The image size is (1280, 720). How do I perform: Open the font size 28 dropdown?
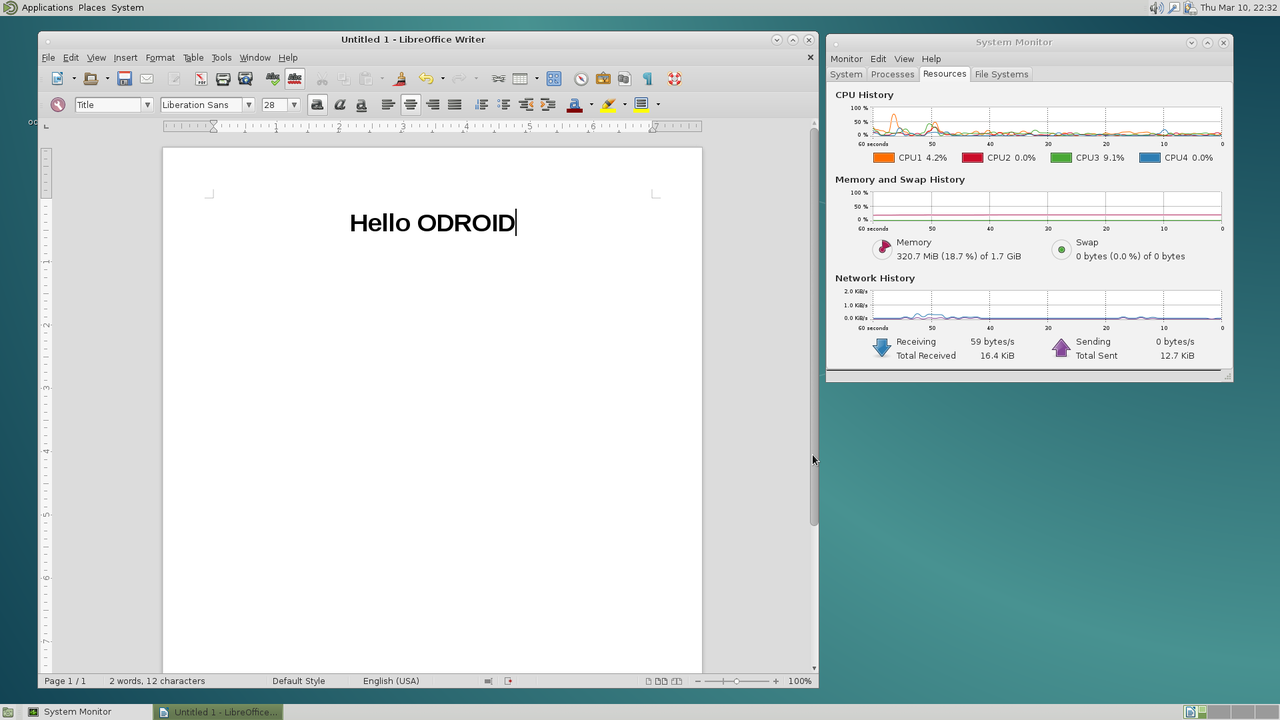click(x=294, y=105)
